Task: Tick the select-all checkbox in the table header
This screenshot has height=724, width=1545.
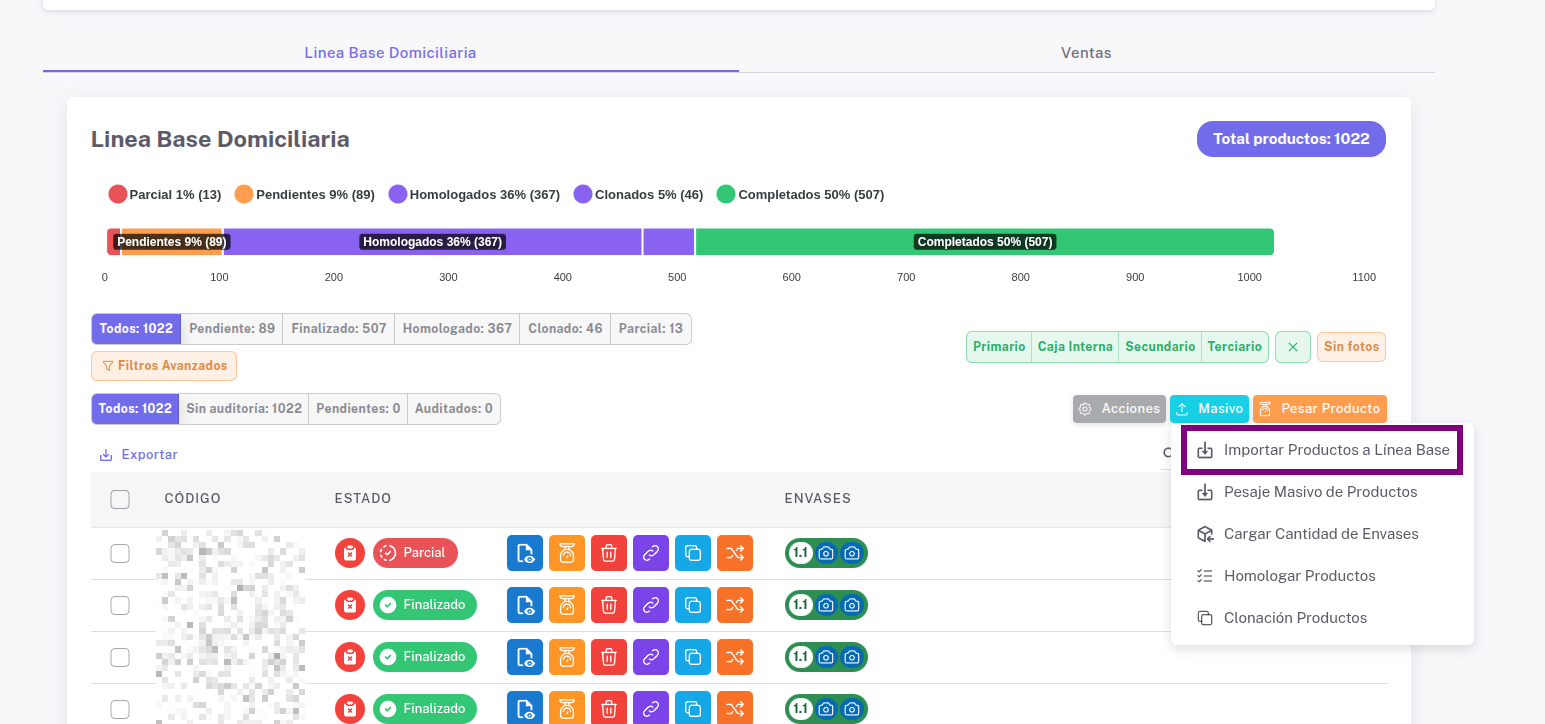Action: point(120,499)
